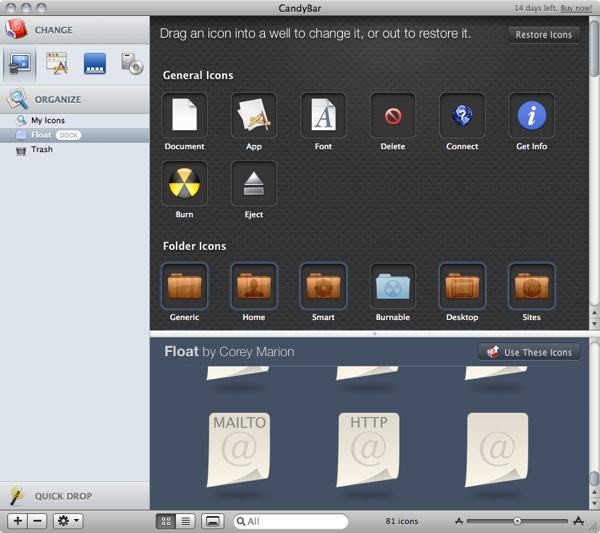The width and height of the screenshot is (600, 533).
Task: Select the Sites folder icon
Action: pos(532,286)
